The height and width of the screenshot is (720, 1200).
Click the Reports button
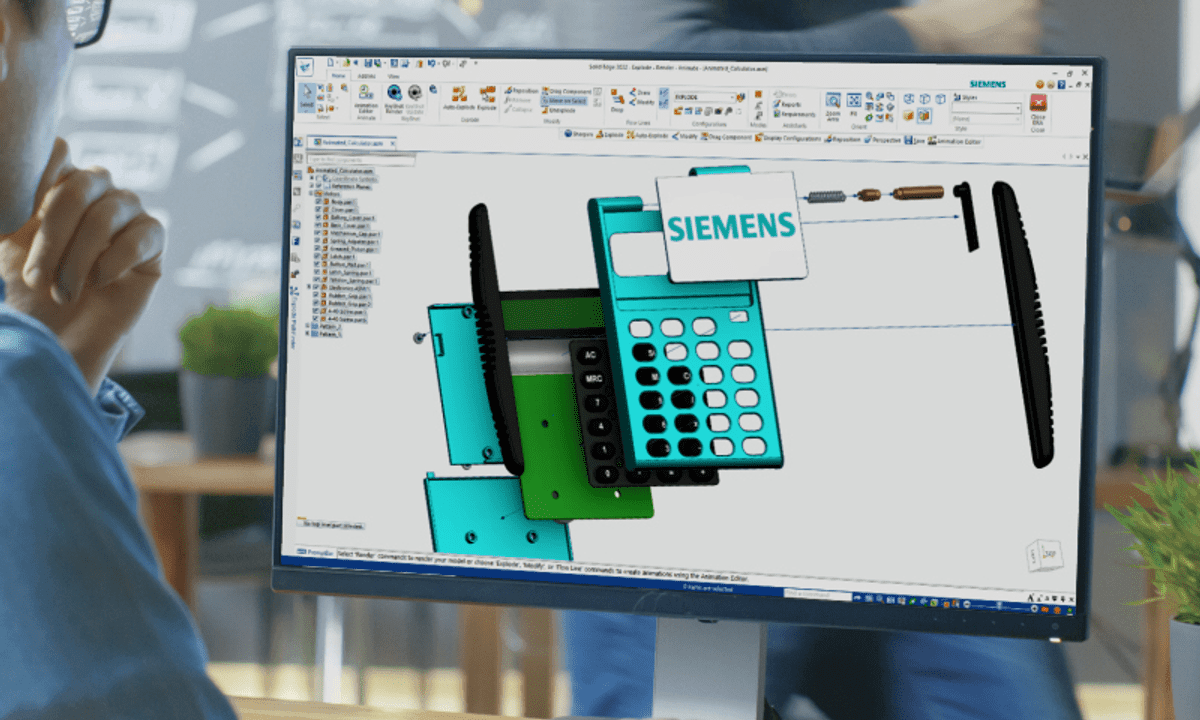coord(790,104)
